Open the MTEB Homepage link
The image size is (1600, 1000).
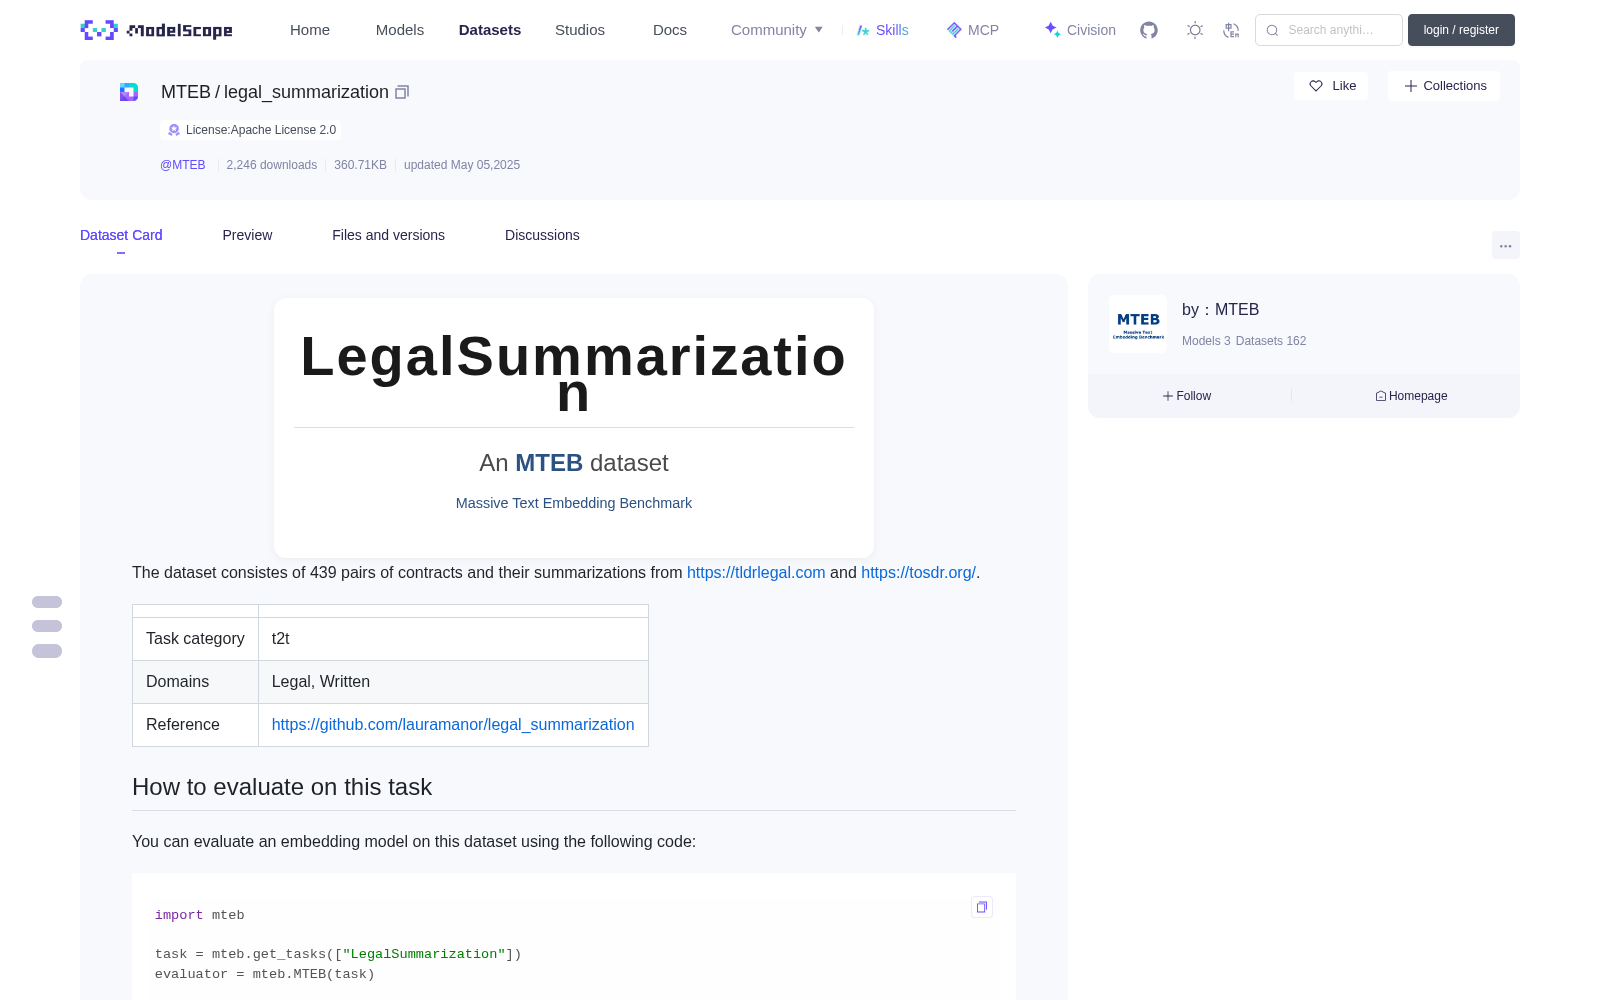point(1411,396)
